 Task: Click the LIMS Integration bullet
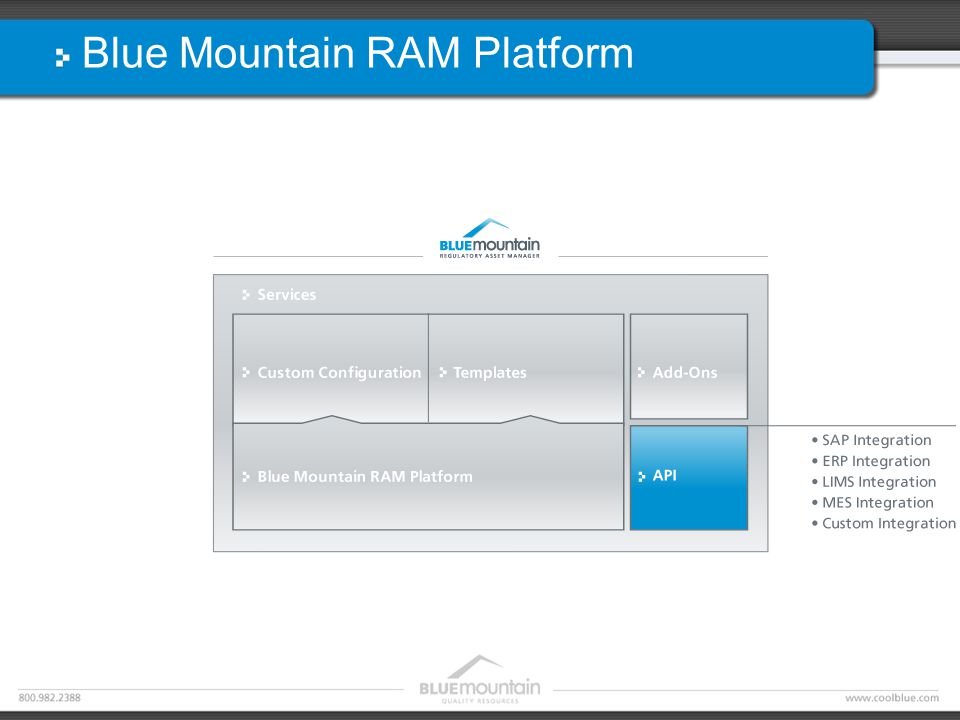tap(874, 482)
